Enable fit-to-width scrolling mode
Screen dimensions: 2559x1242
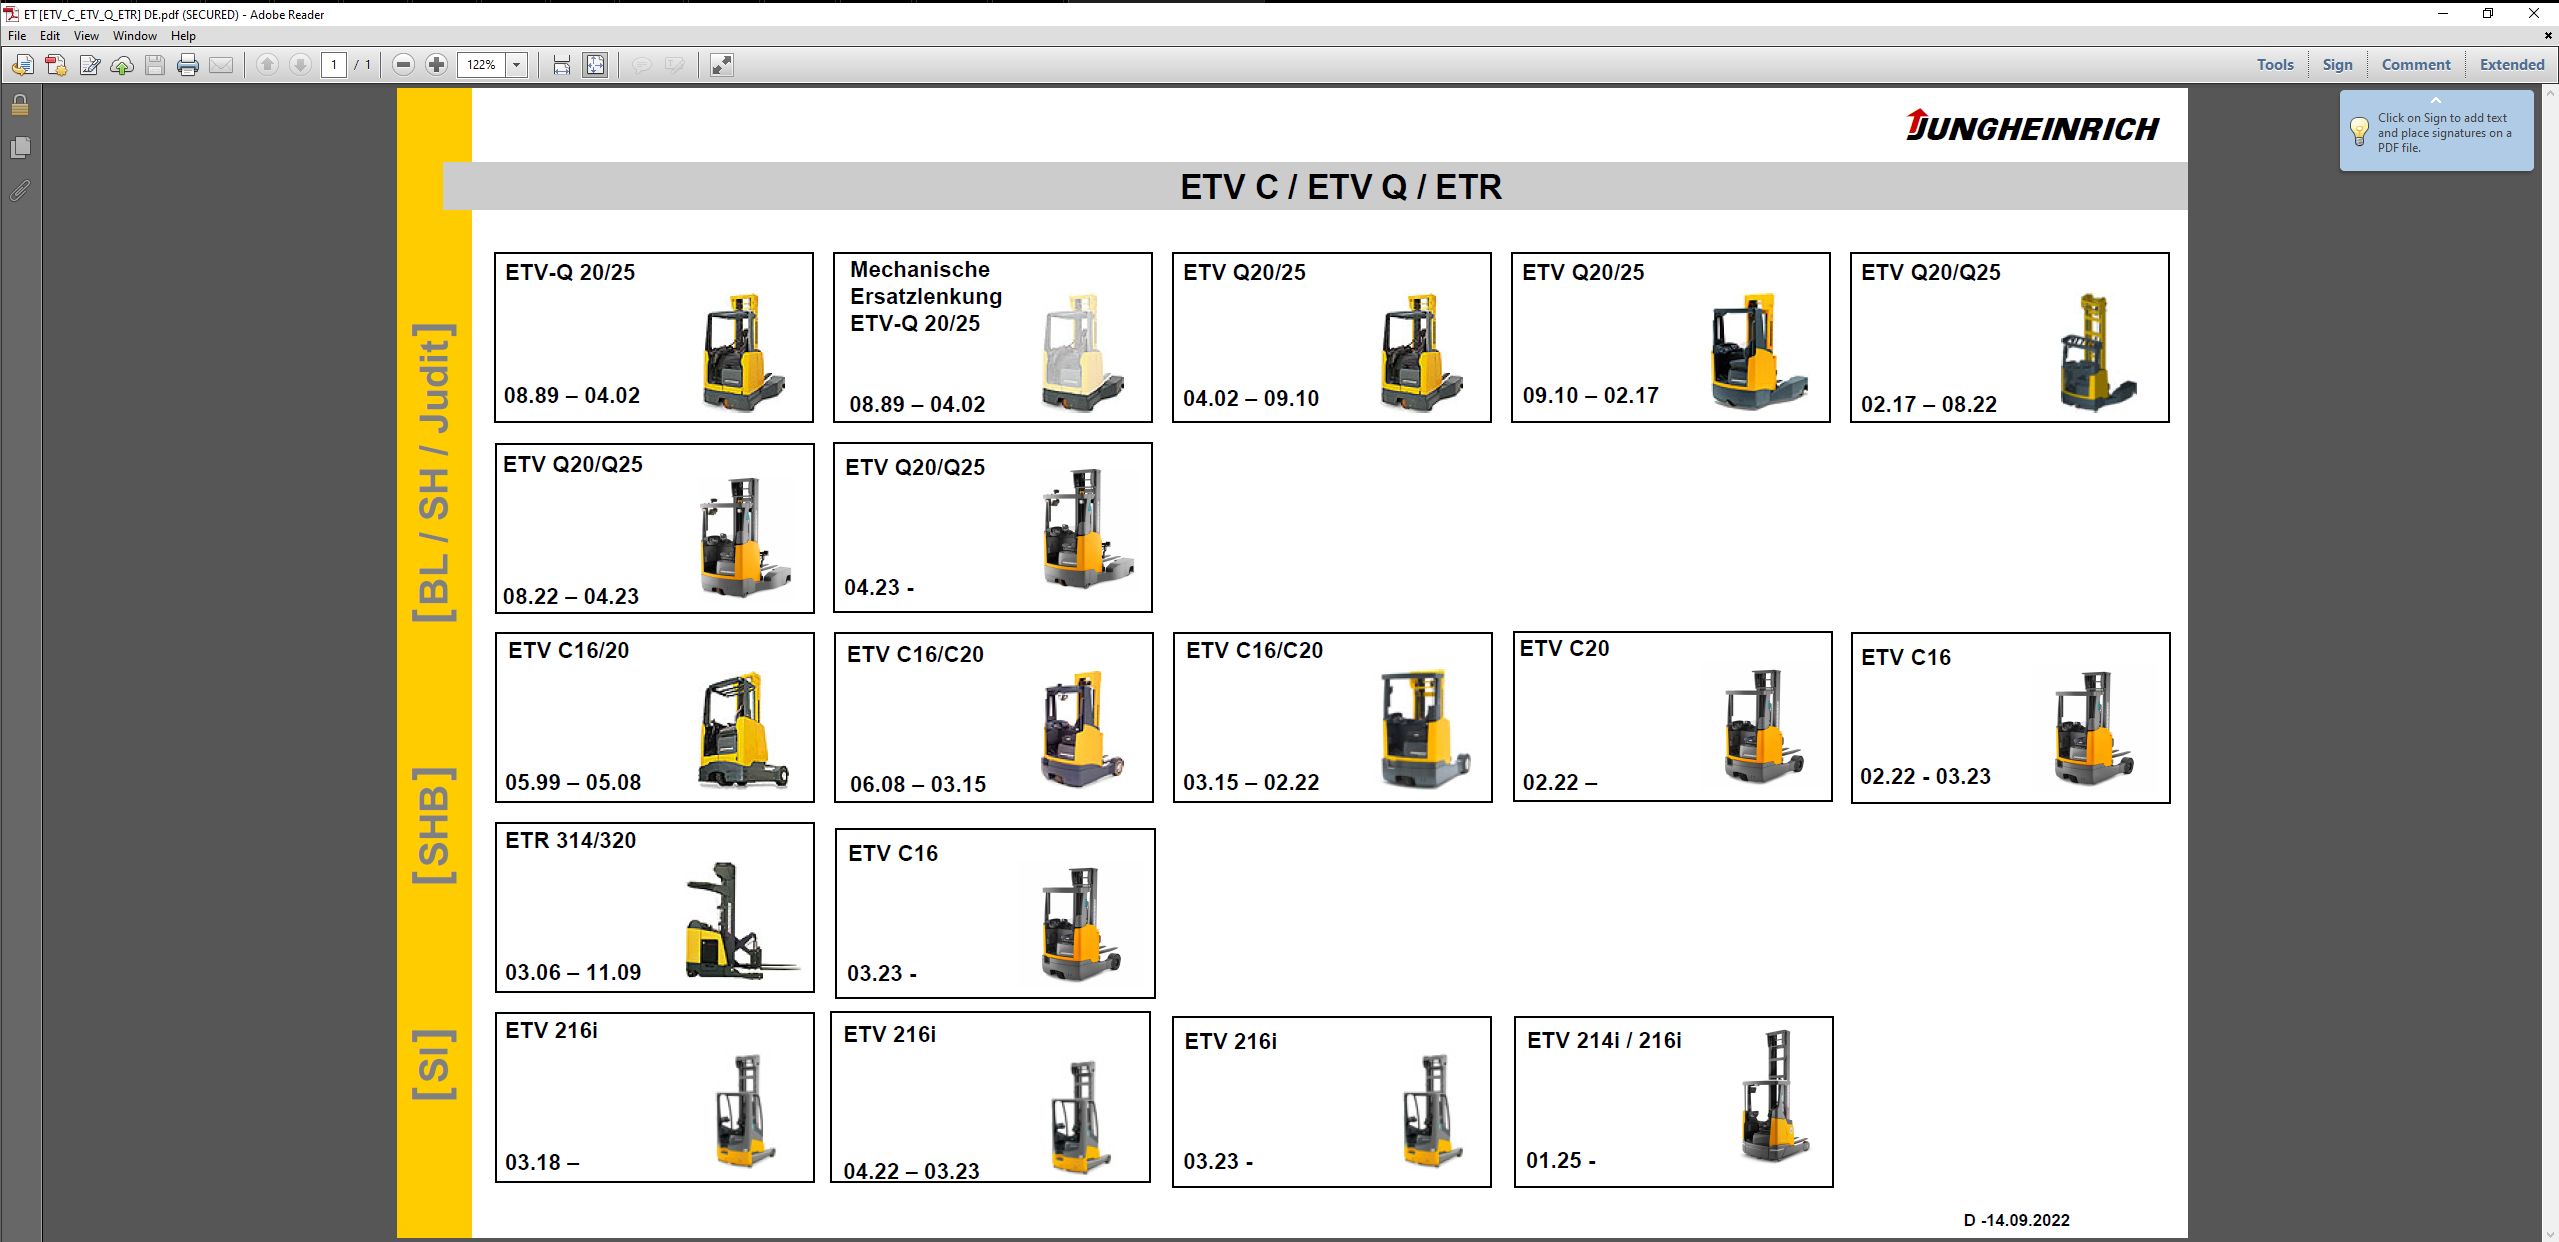point(562,65)
